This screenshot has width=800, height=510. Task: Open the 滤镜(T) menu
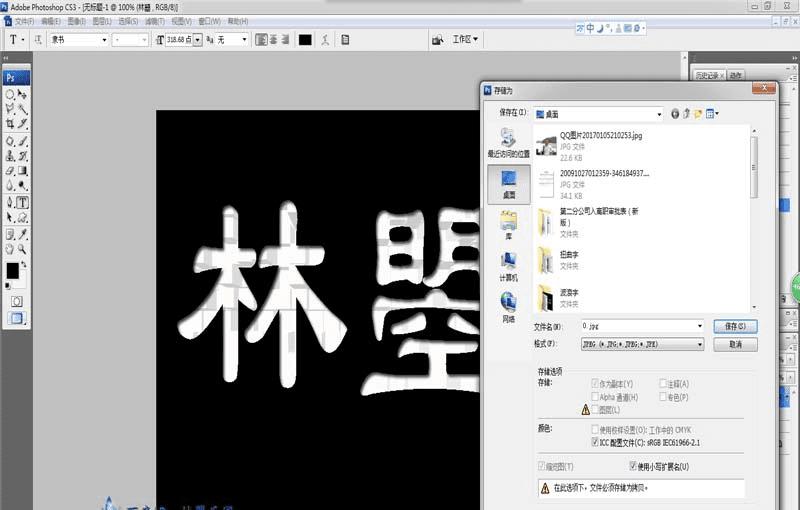click(x=155, y=21)
